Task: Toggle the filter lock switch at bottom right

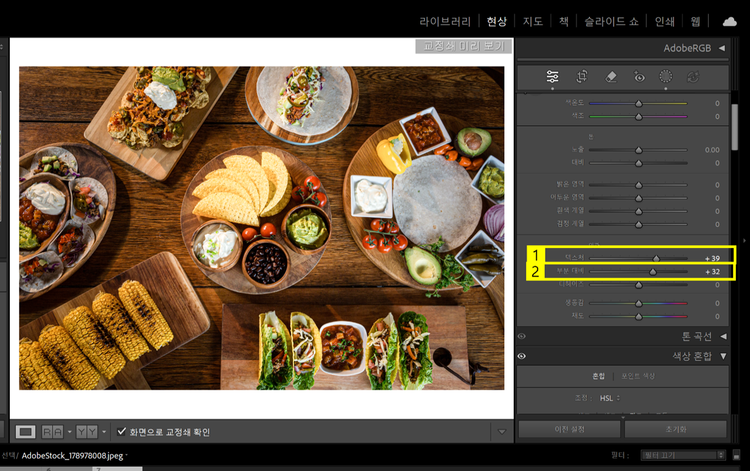Action: pyautogui.click(x=736, y=455)
